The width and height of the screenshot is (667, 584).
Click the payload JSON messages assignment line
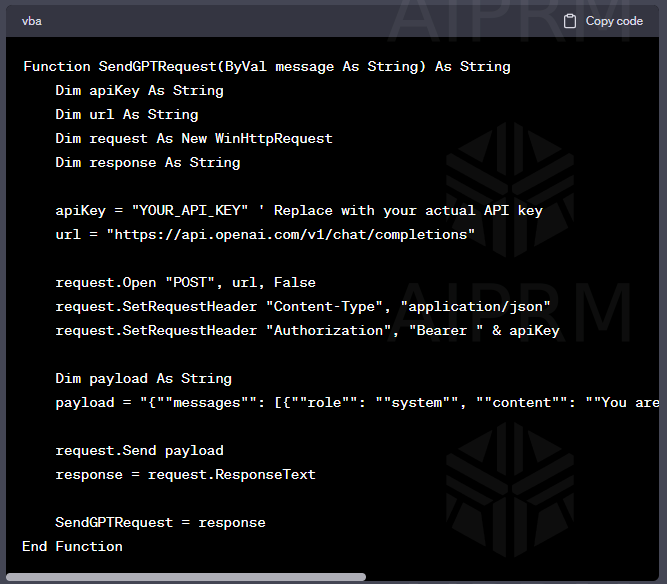click(357, 403)
